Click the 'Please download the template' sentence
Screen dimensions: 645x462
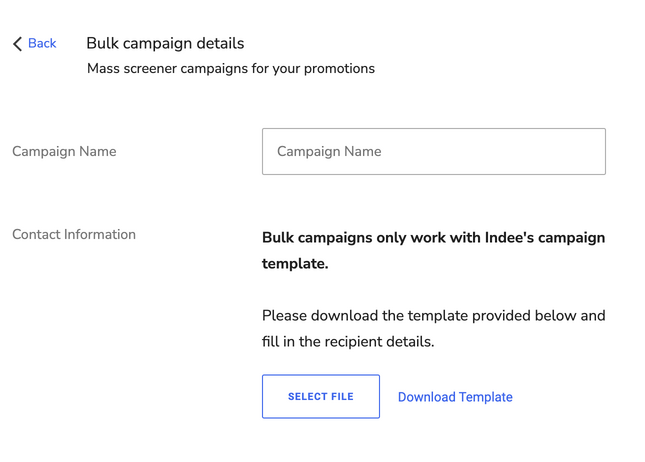(433, 316)
